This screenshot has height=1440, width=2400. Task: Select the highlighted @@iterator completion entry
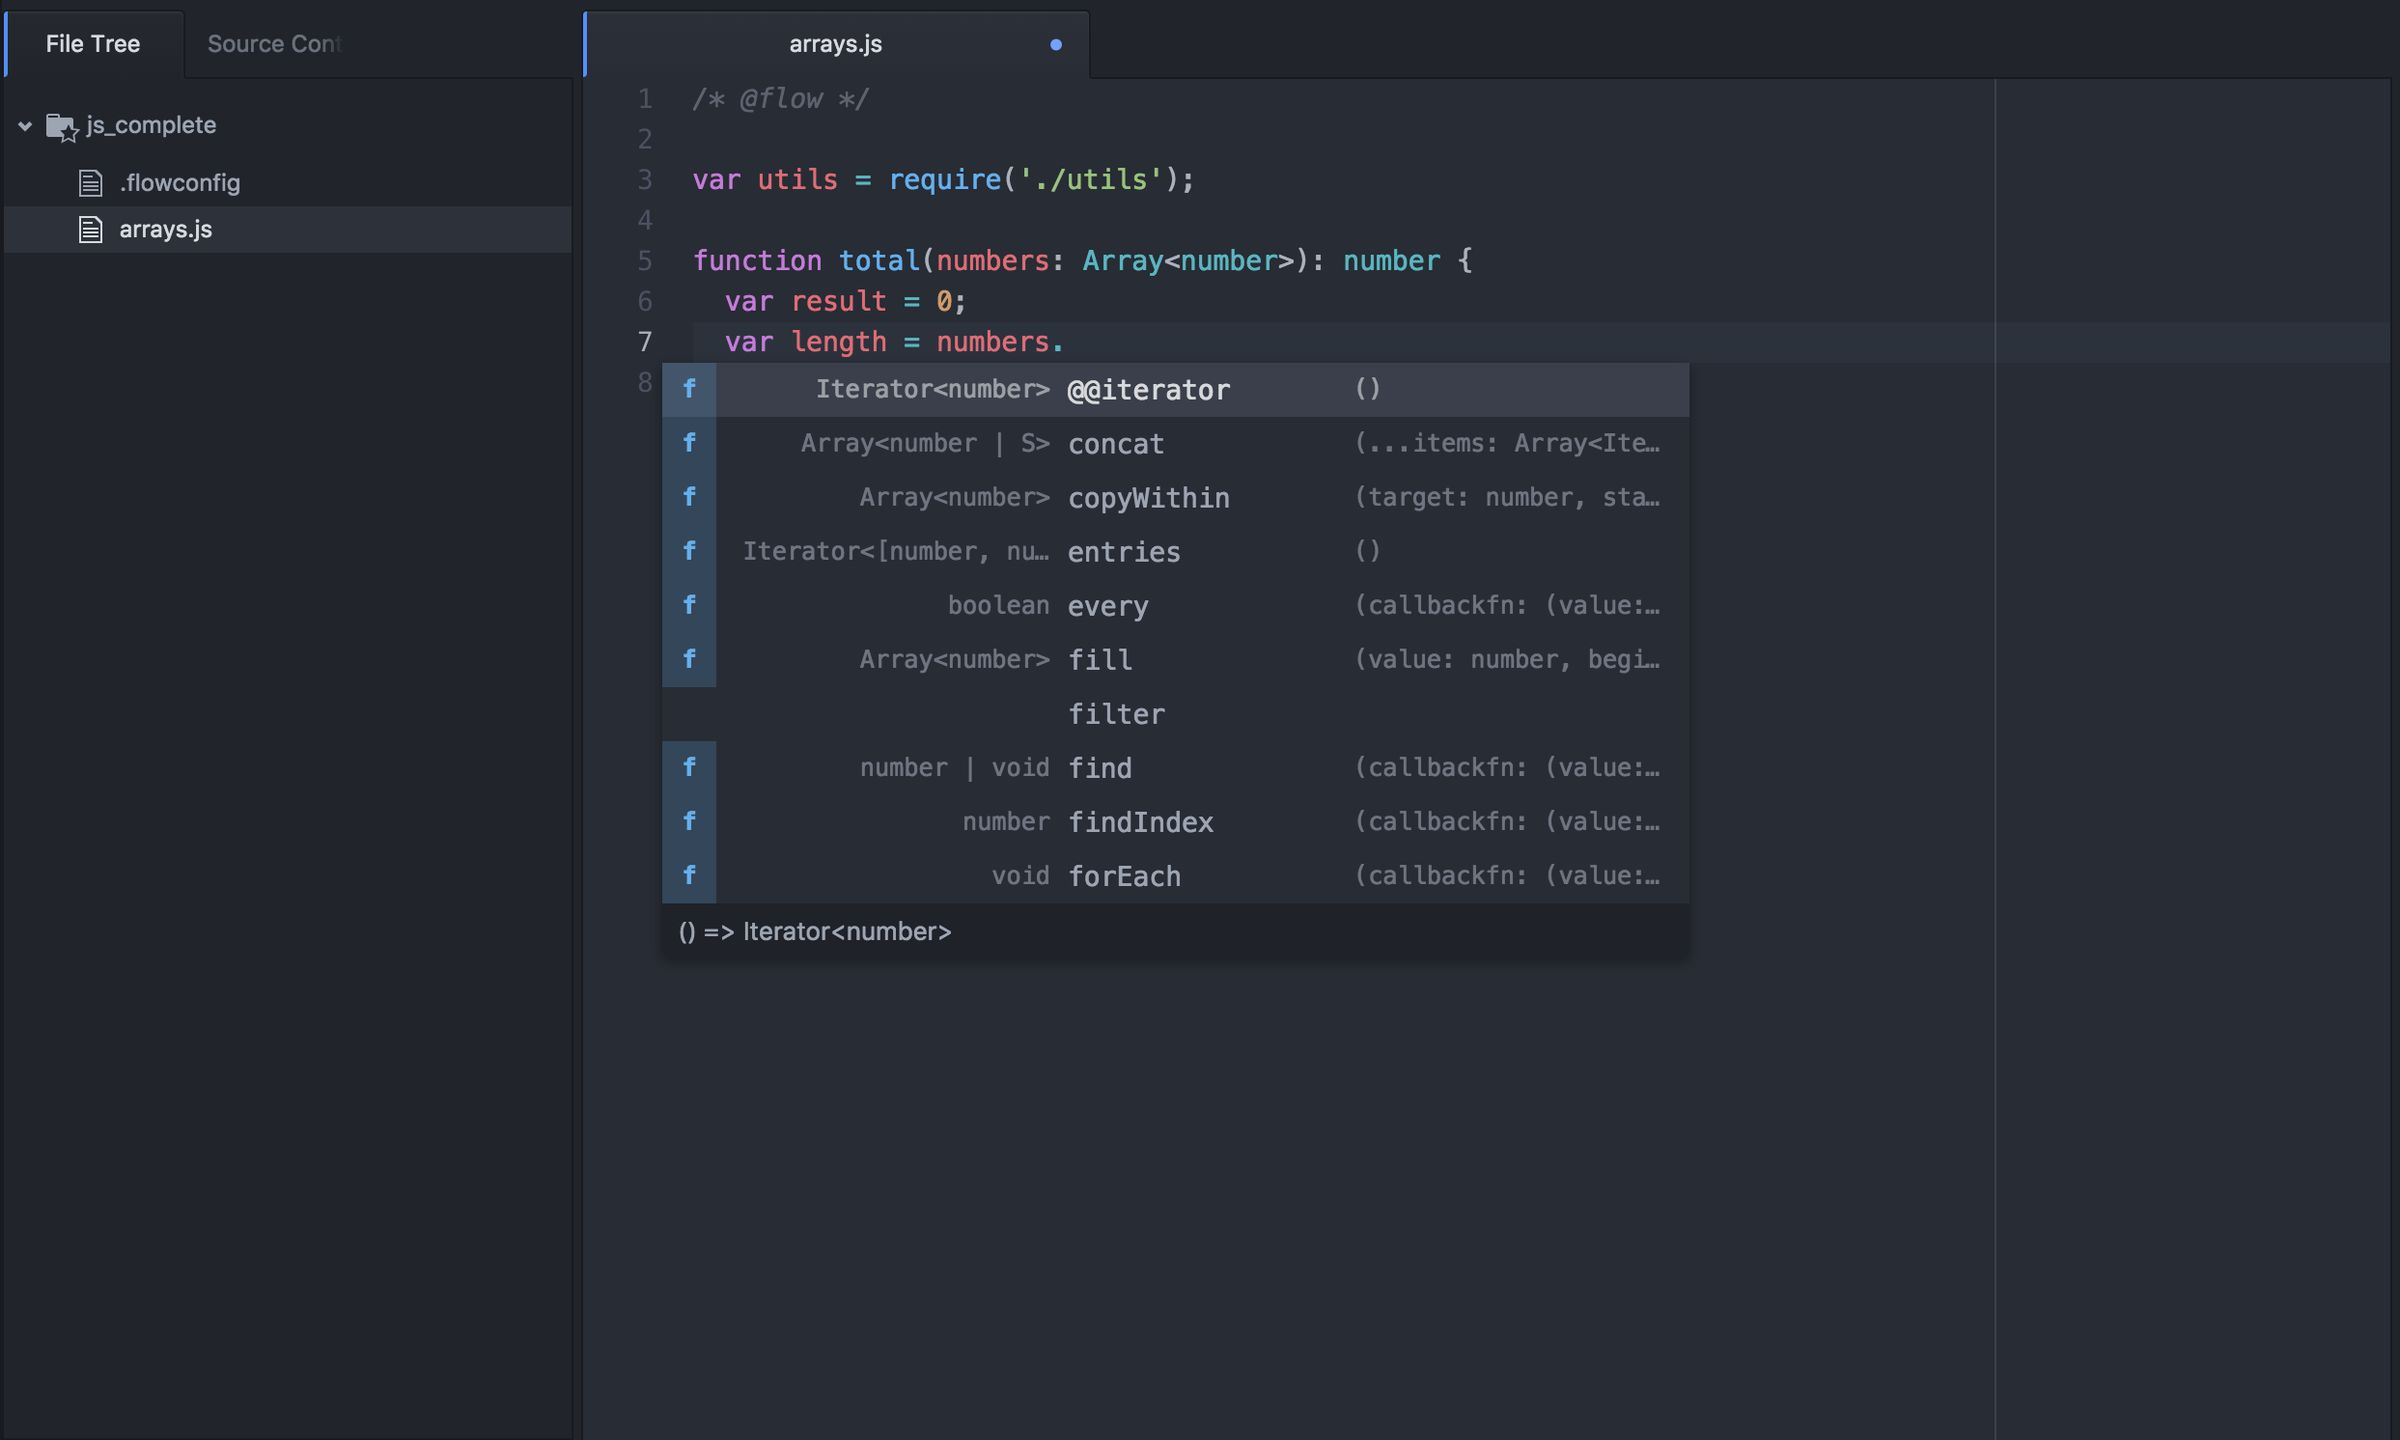click(x=1149, y=389)
